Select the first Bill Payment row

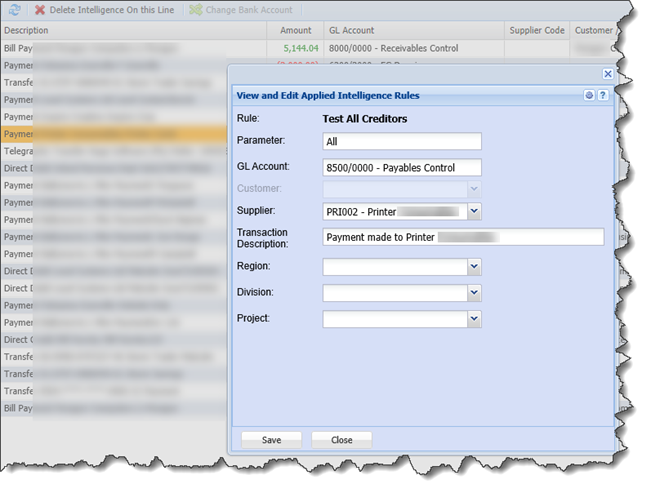click(130, 47)
